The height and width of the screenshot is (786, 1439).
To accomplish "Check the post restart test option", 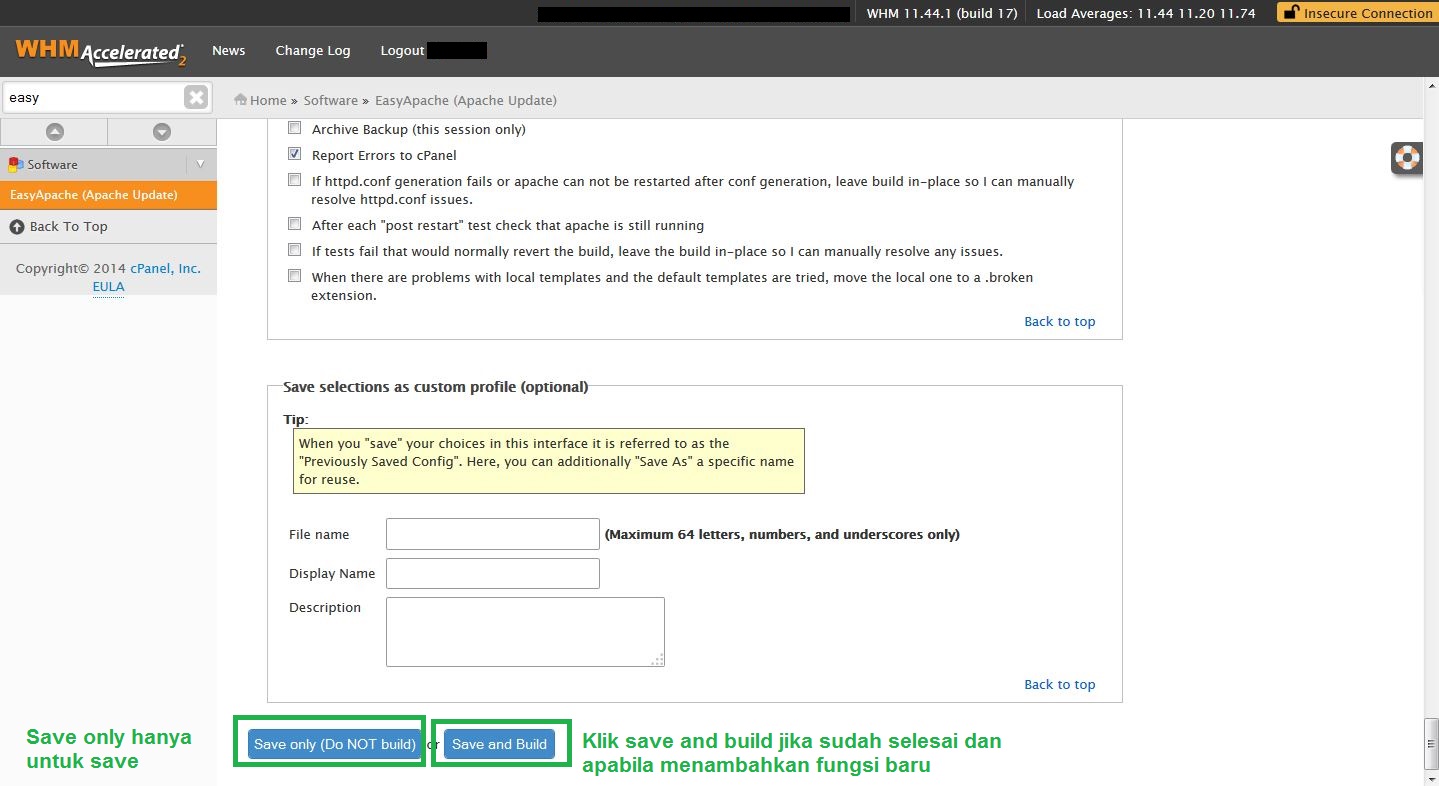I will [x=294, y=224].
